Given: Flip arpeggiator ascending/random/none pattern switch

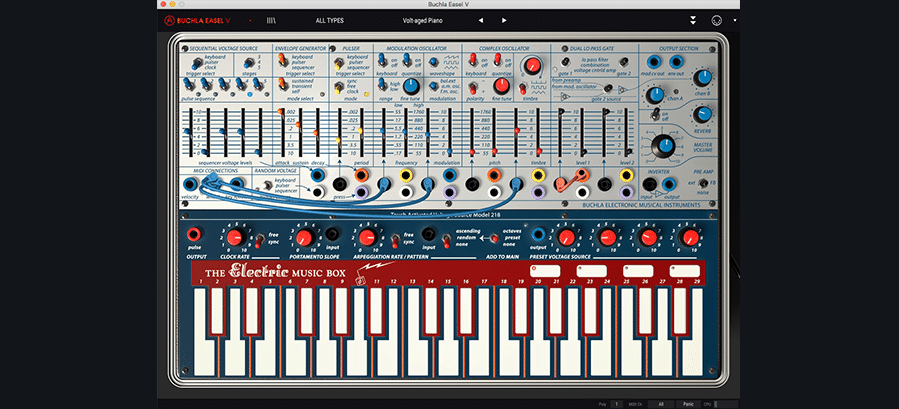Looking at the screenshot, I should click(x=446, y=240).
